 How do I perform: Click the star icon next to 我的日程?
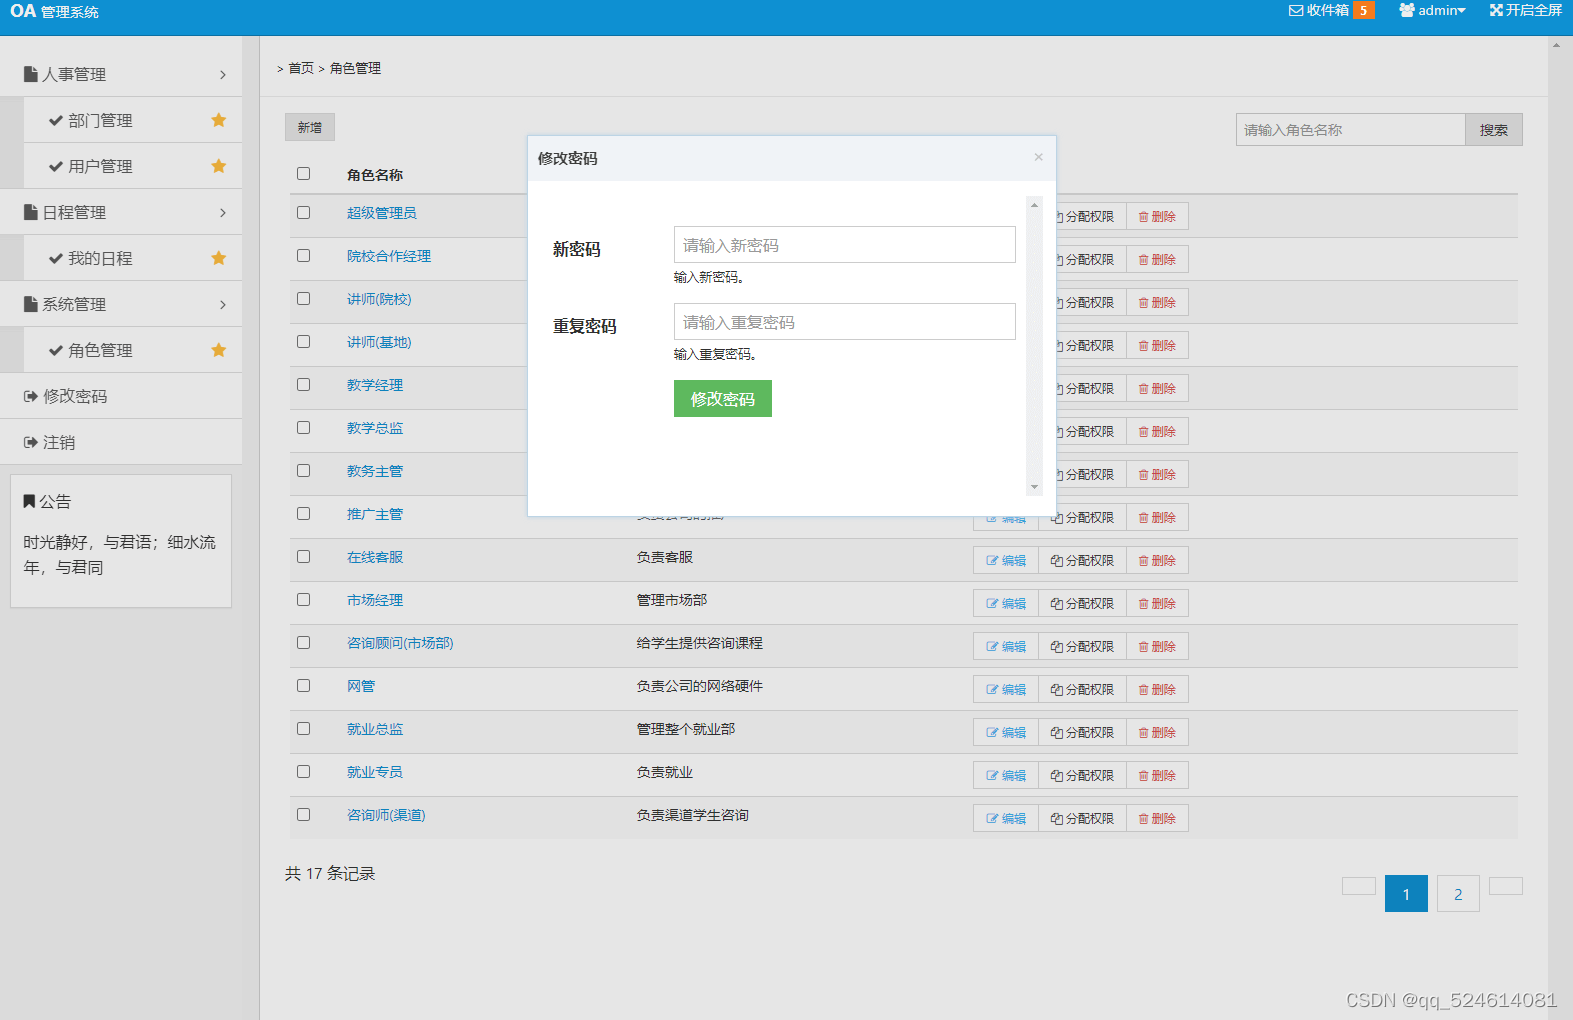click(x=219, y=258)
